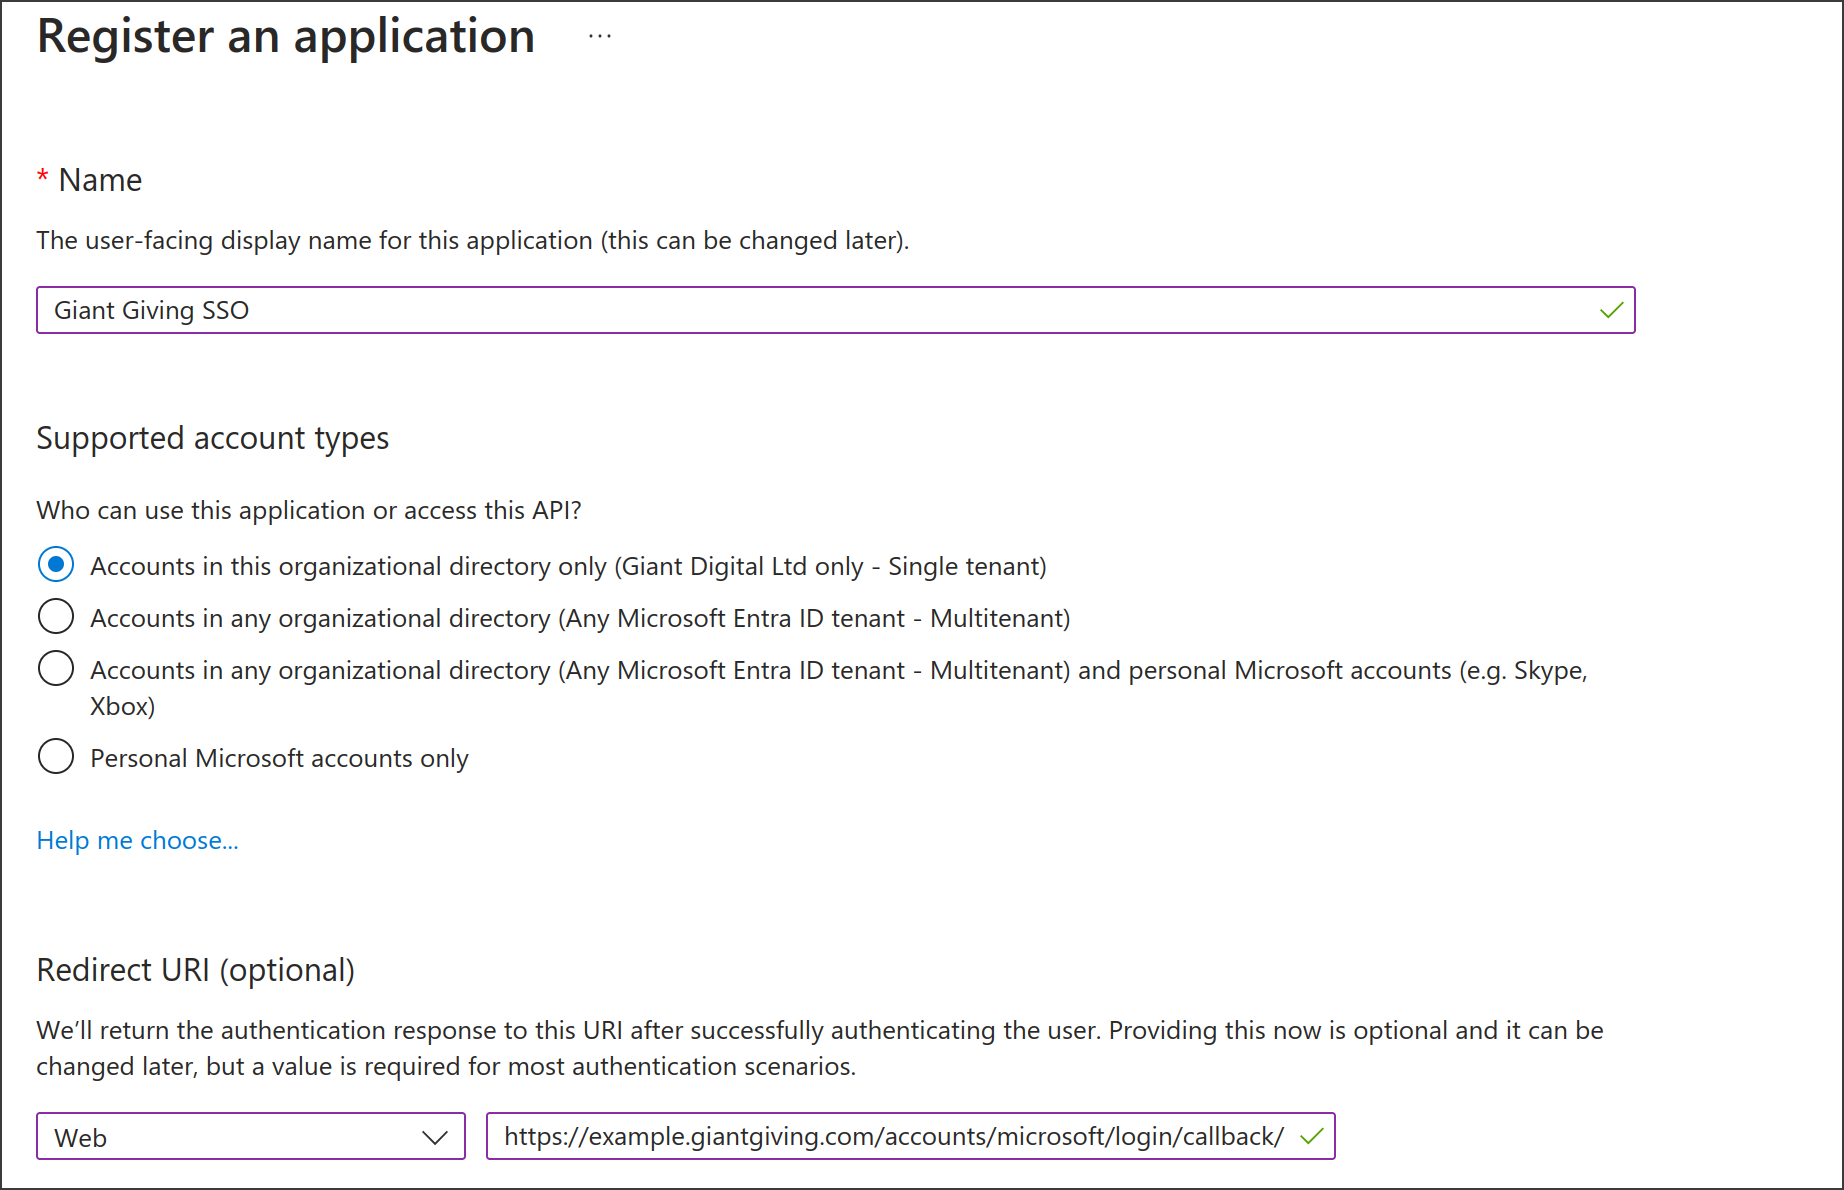The height and width of the screenshot is (1190, 1844).
Task: Click the Register an application heading
Action: [x=285, y=36]
